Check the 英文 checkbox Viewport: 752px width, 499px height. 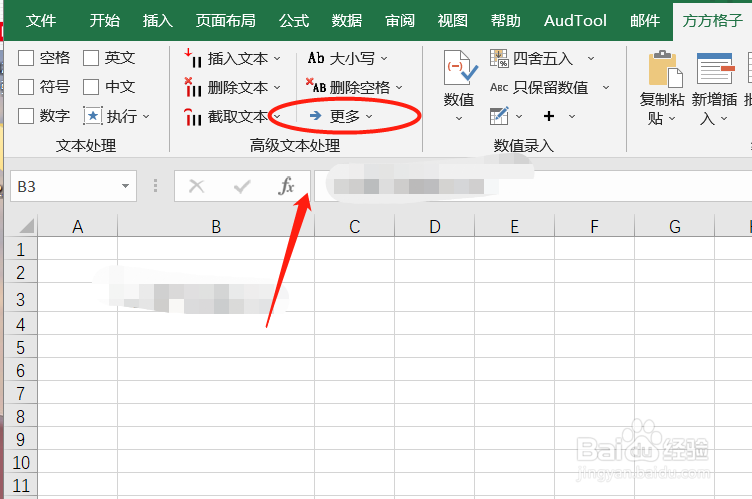tap(91, 59)
